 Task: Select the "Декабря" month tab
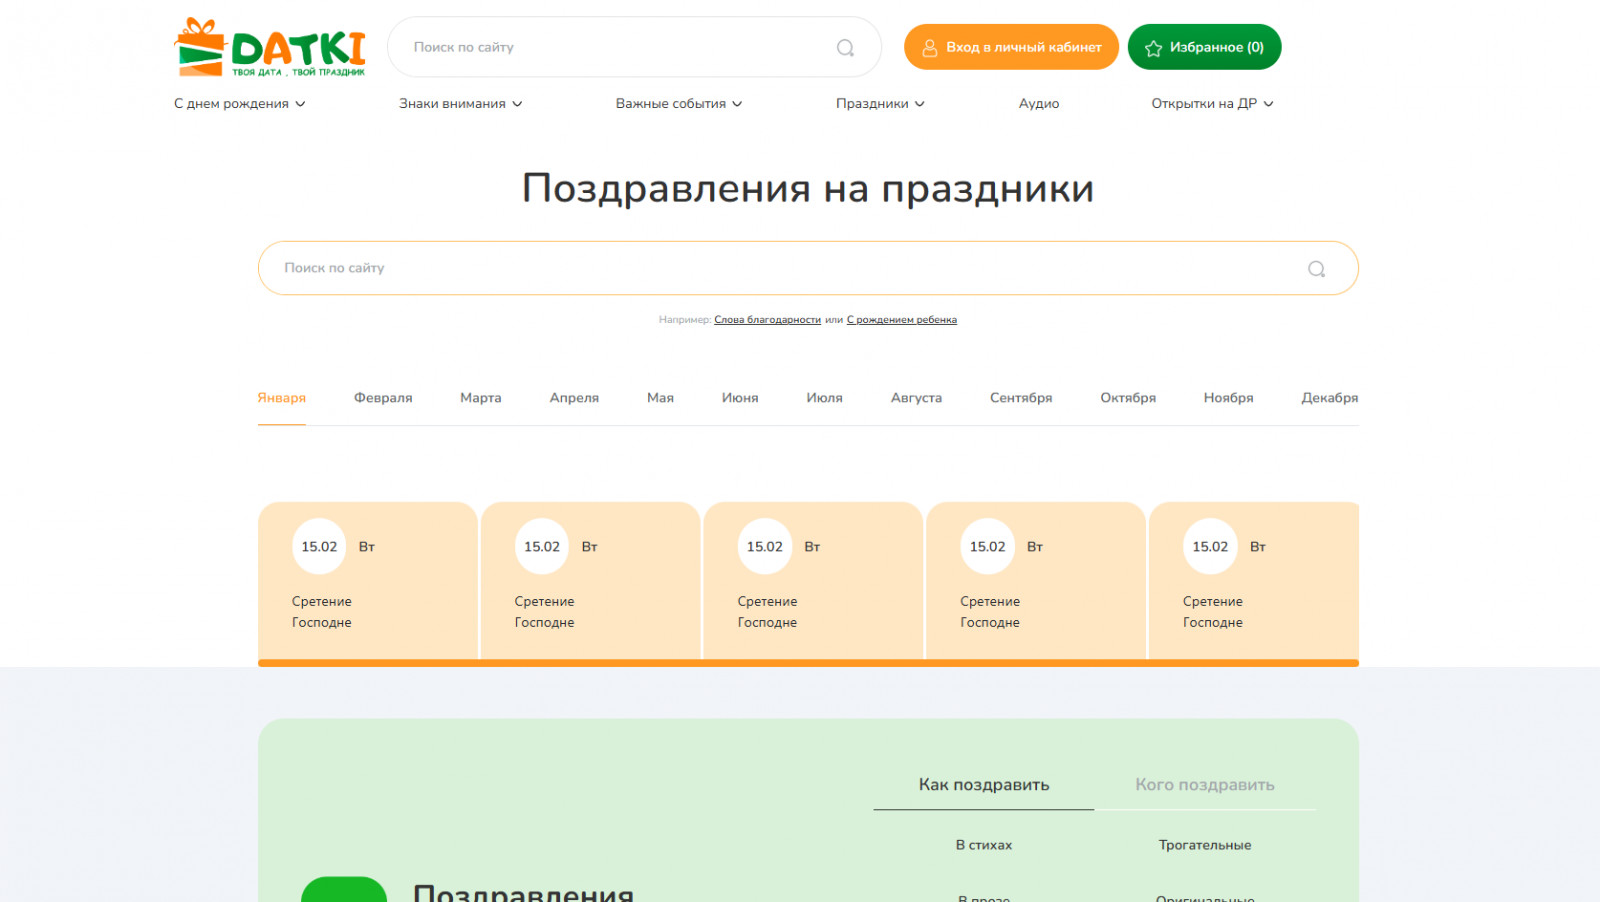pos(1330,398)
